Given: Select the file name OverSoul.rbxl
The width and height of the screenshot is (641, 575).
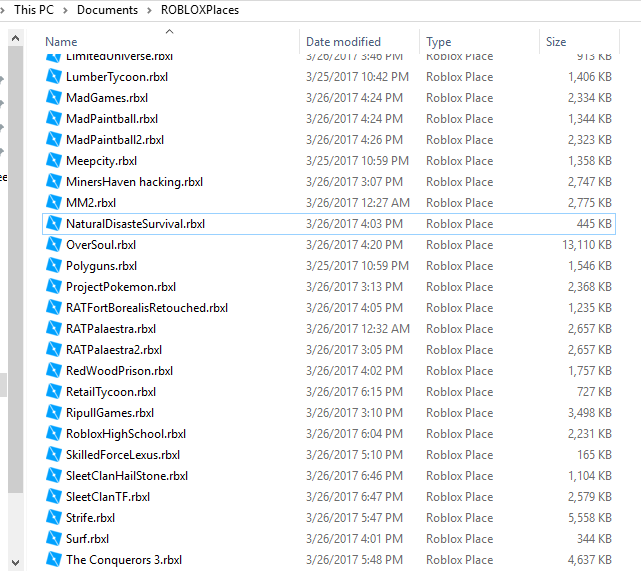Looking at the screenshot, I should 101,245.
